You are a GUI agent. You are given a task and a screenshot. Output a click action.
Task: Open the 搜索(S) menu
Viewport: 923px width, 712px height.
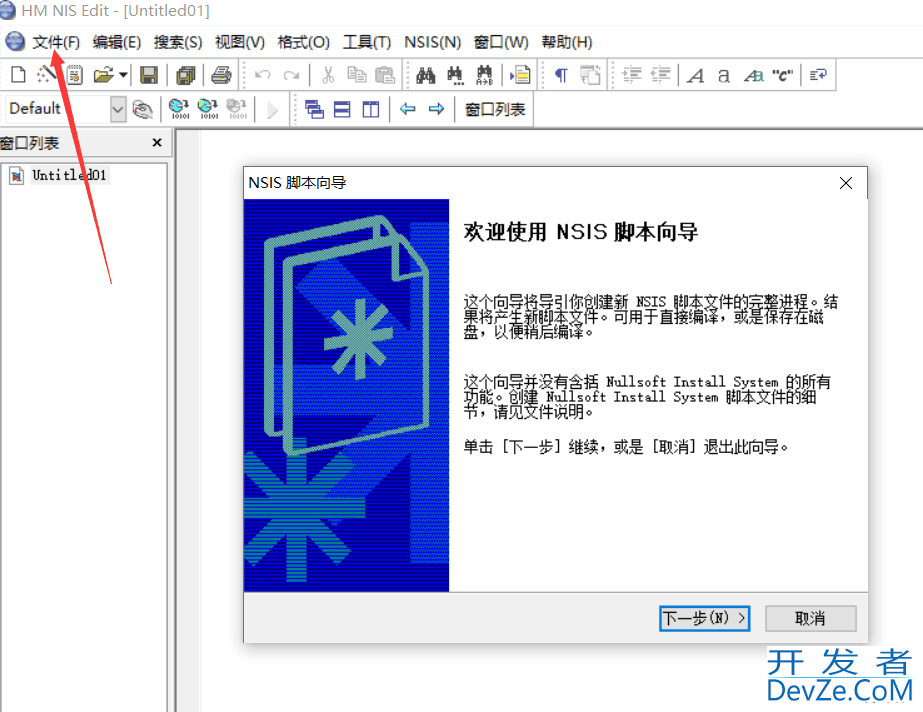tap(178, 42)
